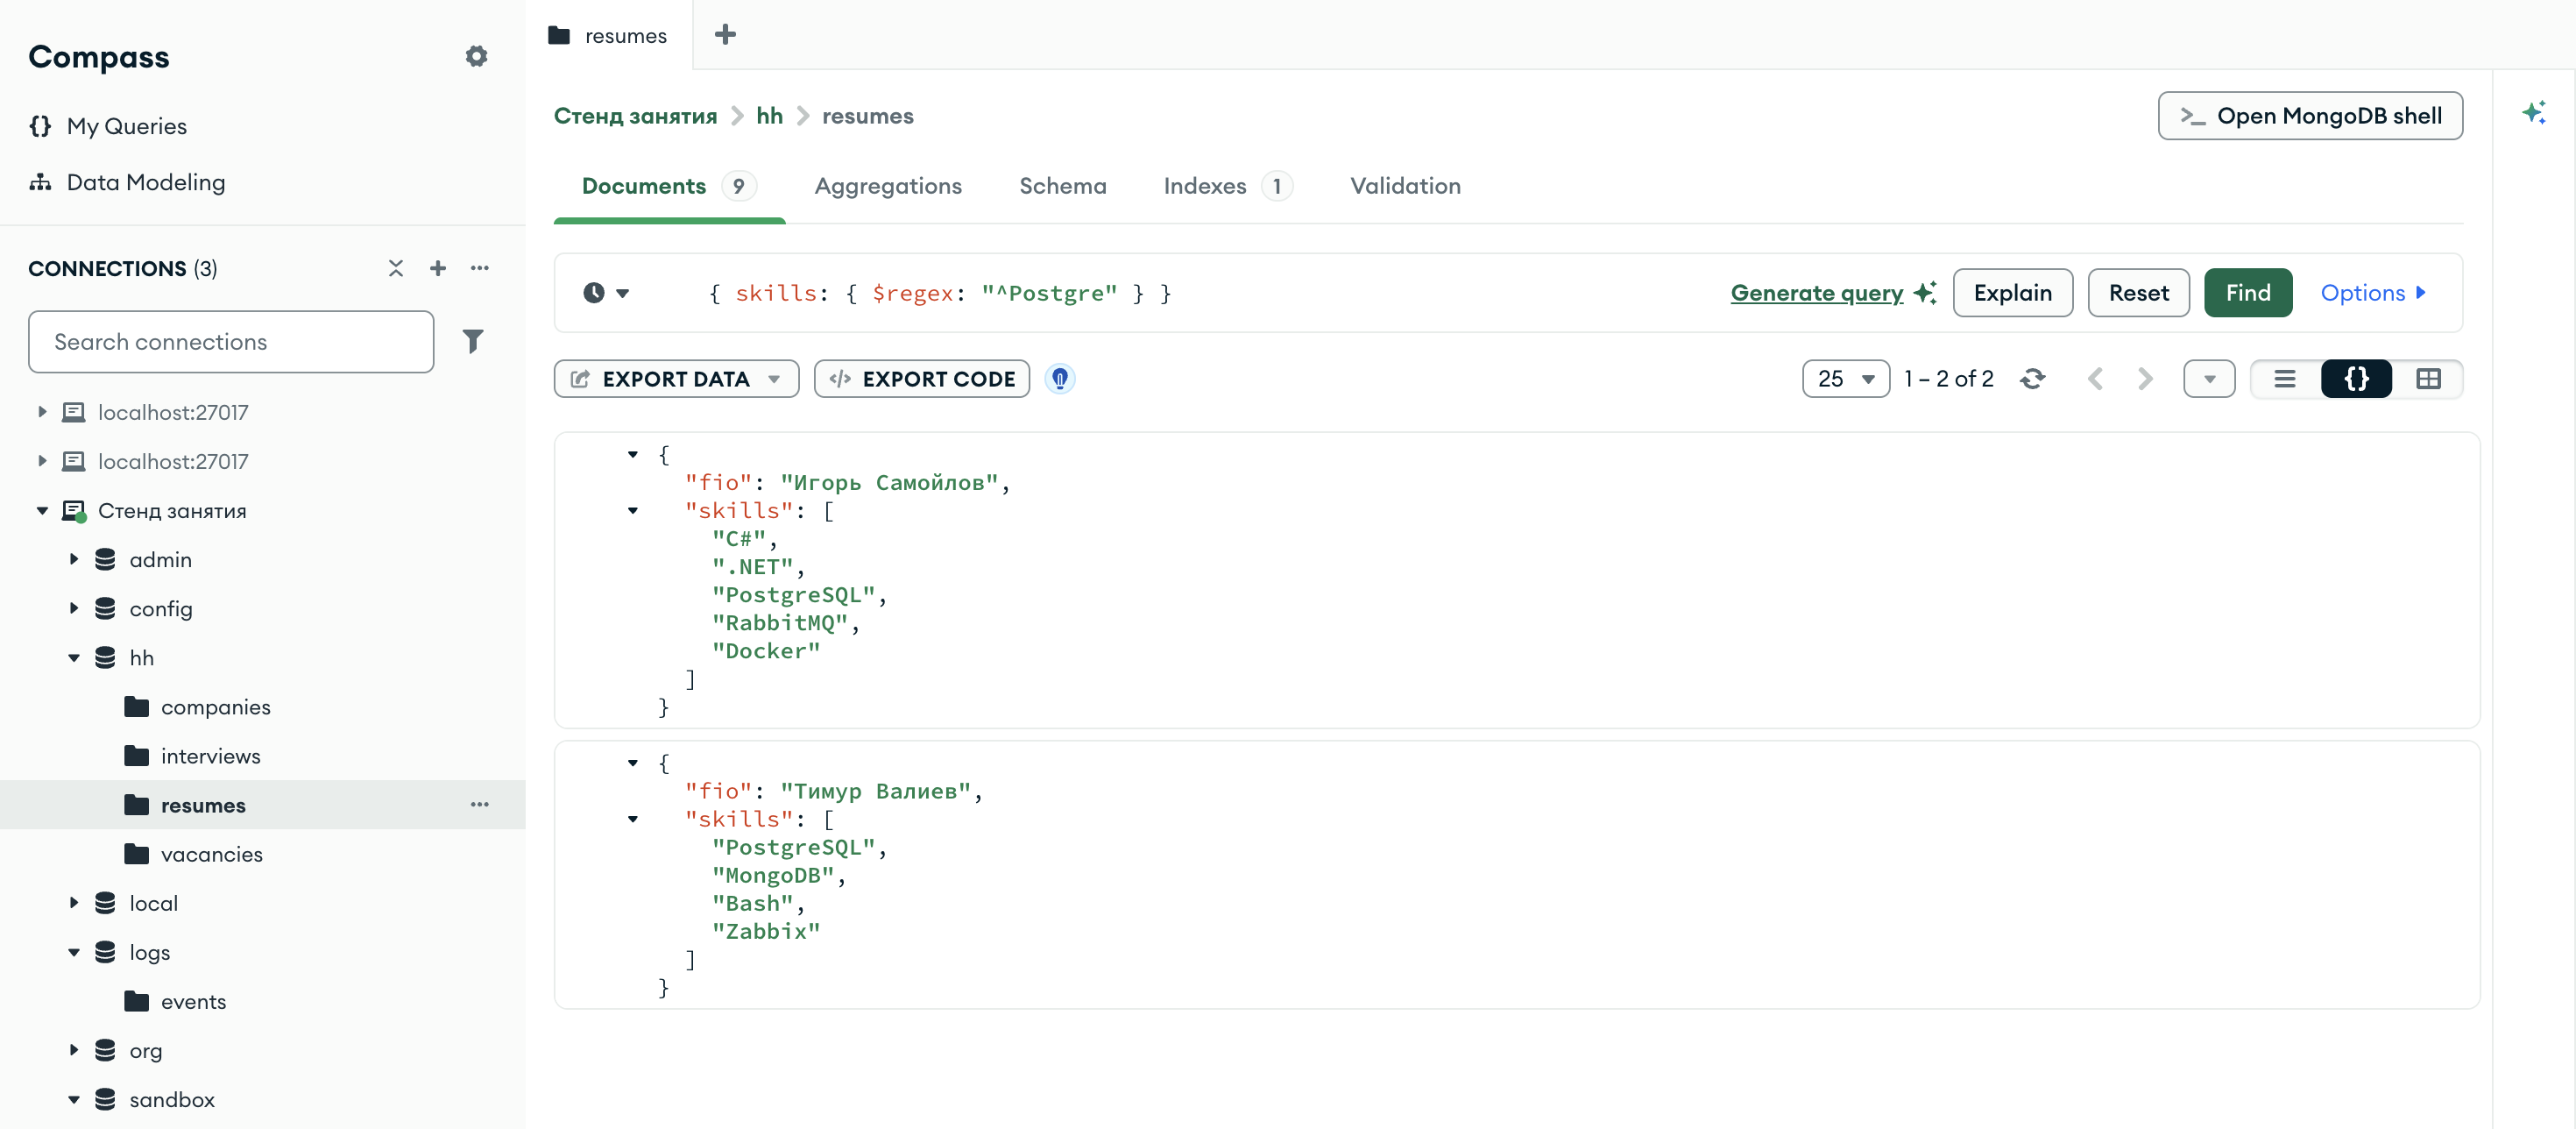Click the Find button

click(2247, 293)
